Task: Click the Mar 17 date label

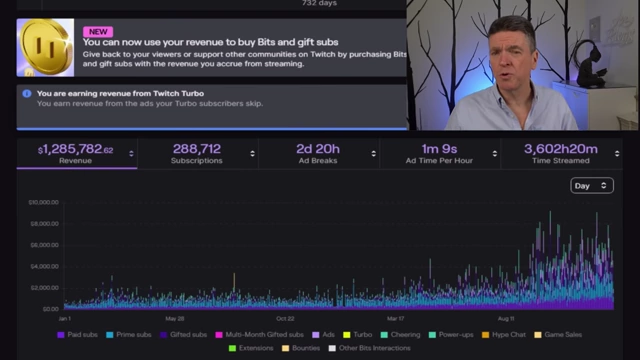Action: [x=396, y=318]
